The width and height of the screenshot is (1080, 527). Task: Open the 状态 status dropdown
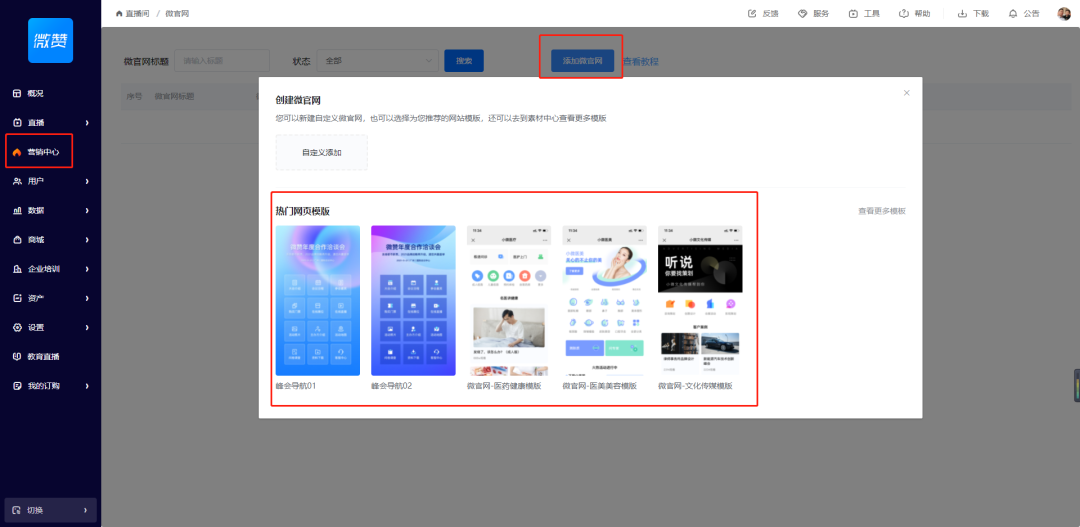[378, 61]
